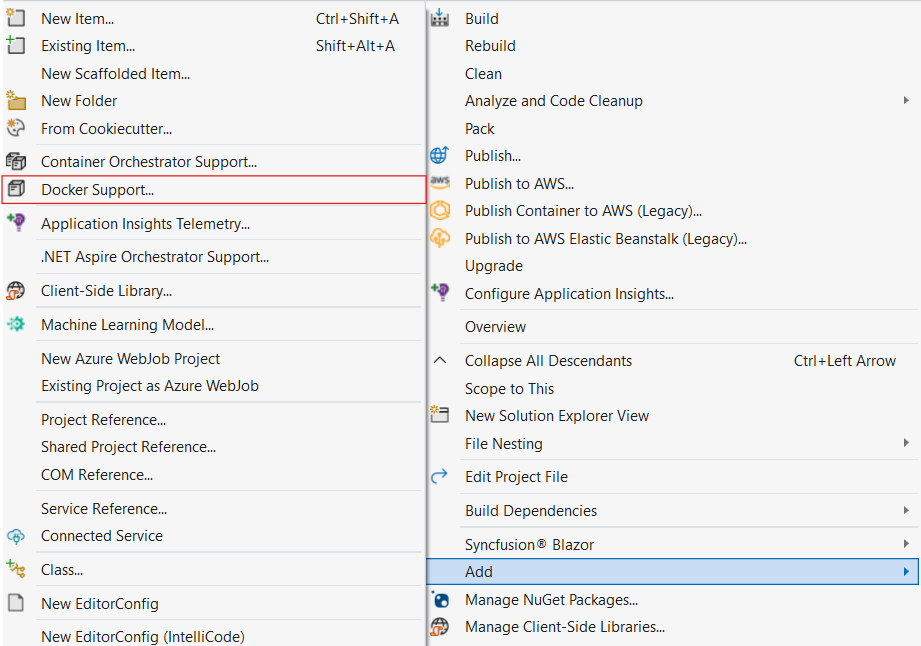Click the Existing Item icon

point(16,45)
